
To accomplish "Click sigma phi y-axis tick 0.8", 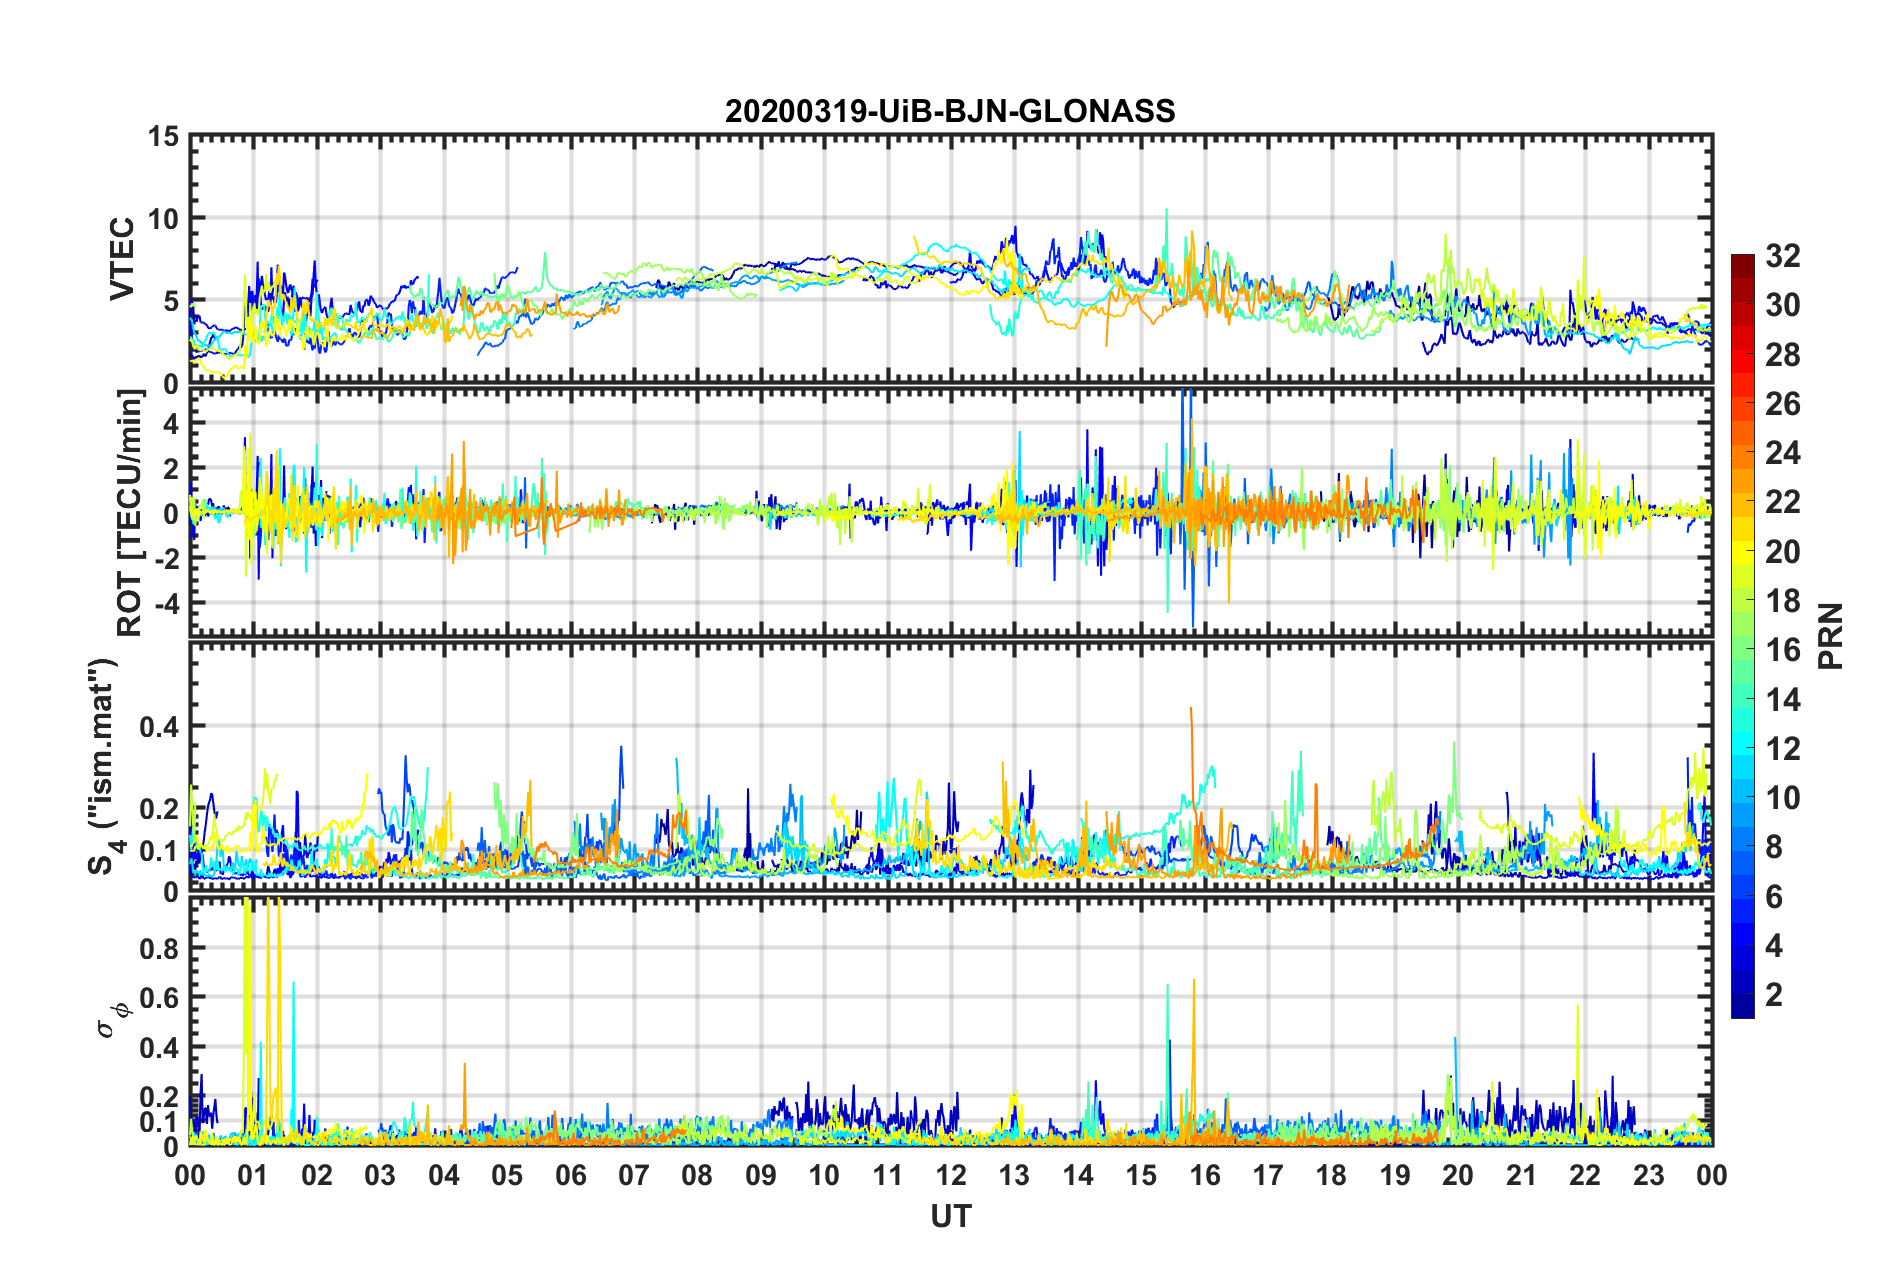I will (x=158, y=948).
